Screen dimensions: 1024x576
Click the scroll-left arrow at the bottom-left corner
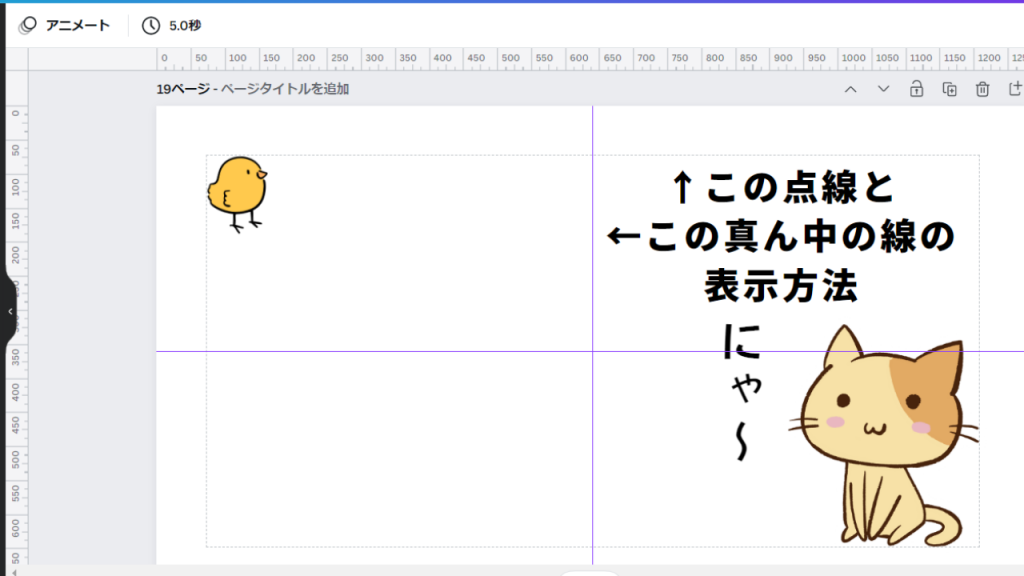14,572
